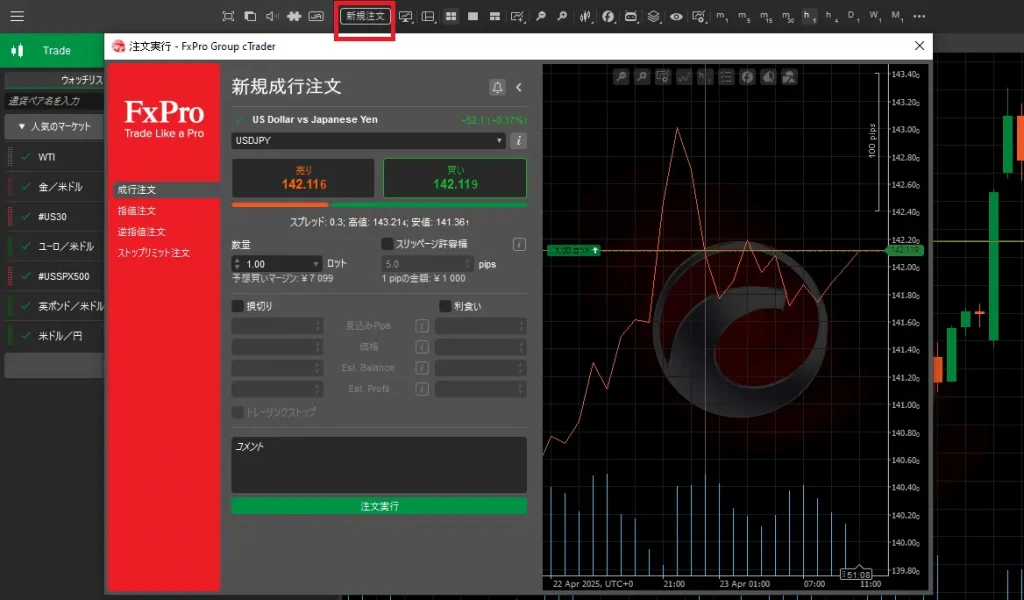
Task: Open the cBot robot icon menu
Action: tap(631, 16)
